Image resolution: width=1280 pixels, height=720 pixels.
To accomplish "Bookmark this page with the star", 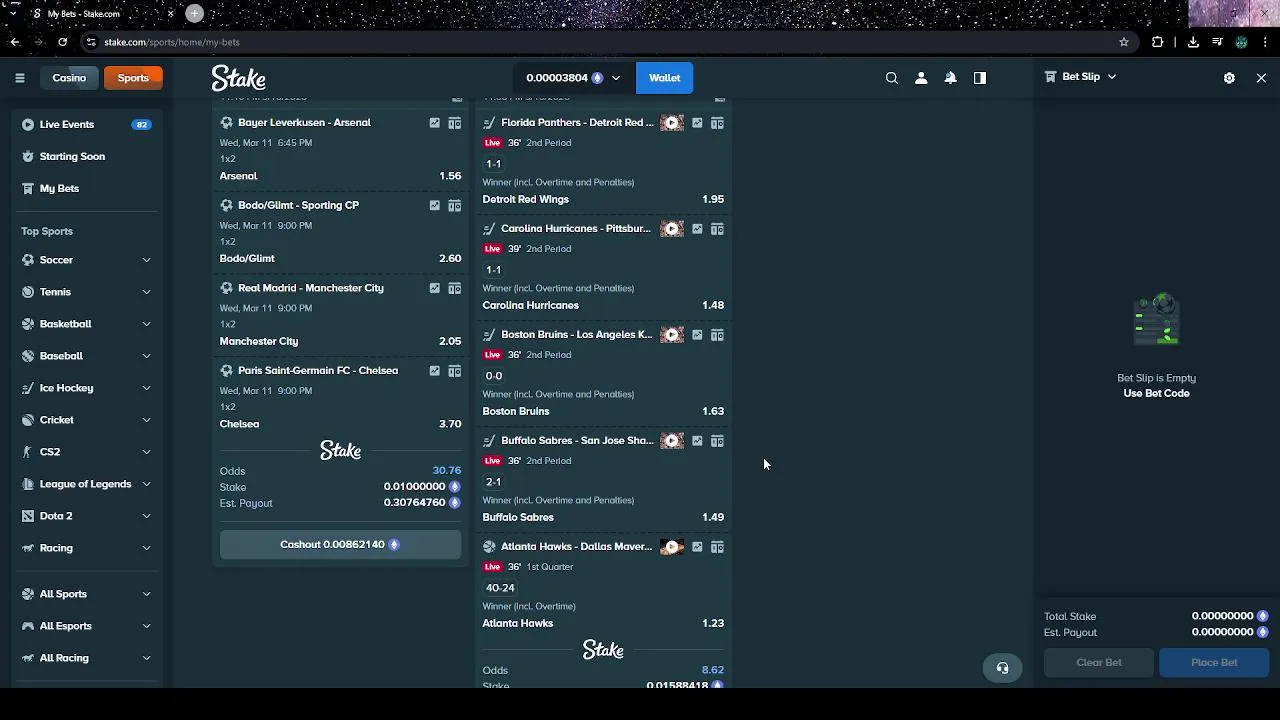I will 1124,42.
